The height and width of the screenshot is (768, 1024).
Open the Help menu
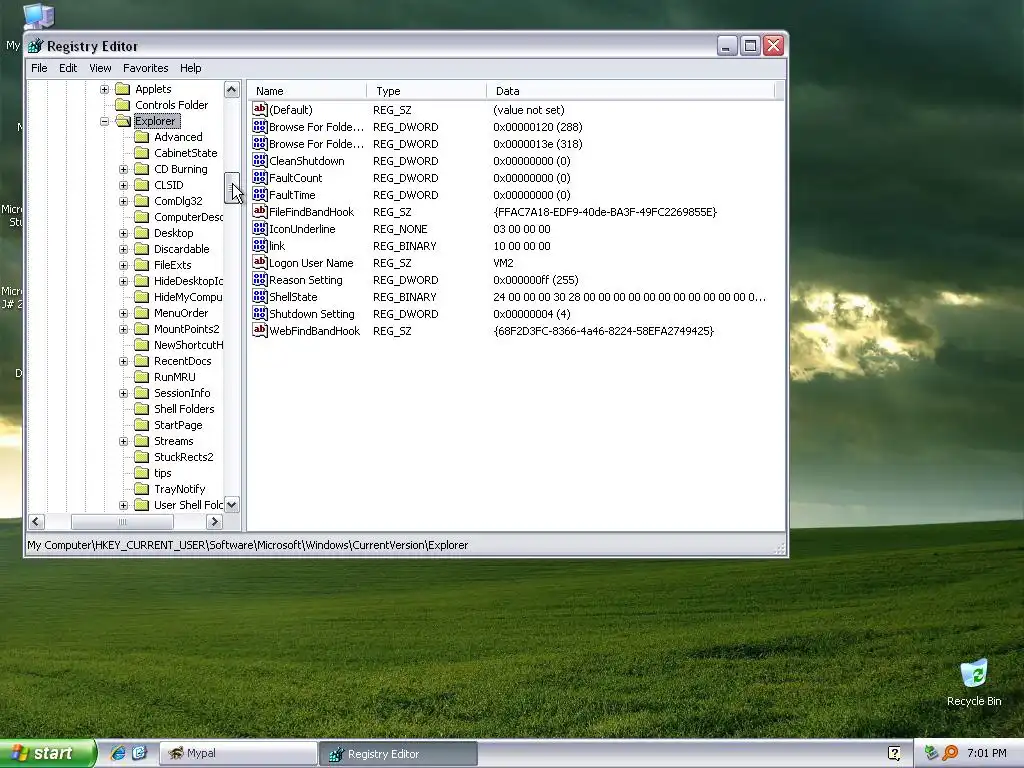coord(191,68)
